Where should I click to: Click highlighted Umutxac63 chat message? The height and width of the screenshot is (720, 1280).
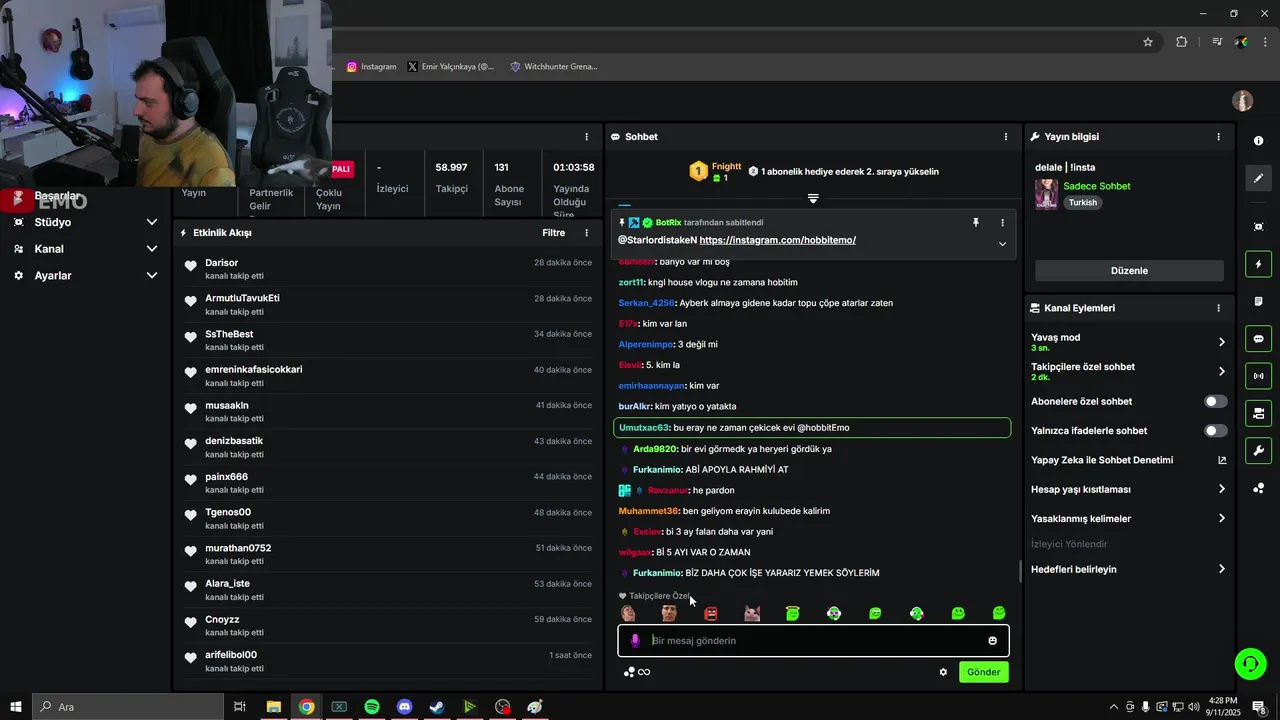click(812, 428)
